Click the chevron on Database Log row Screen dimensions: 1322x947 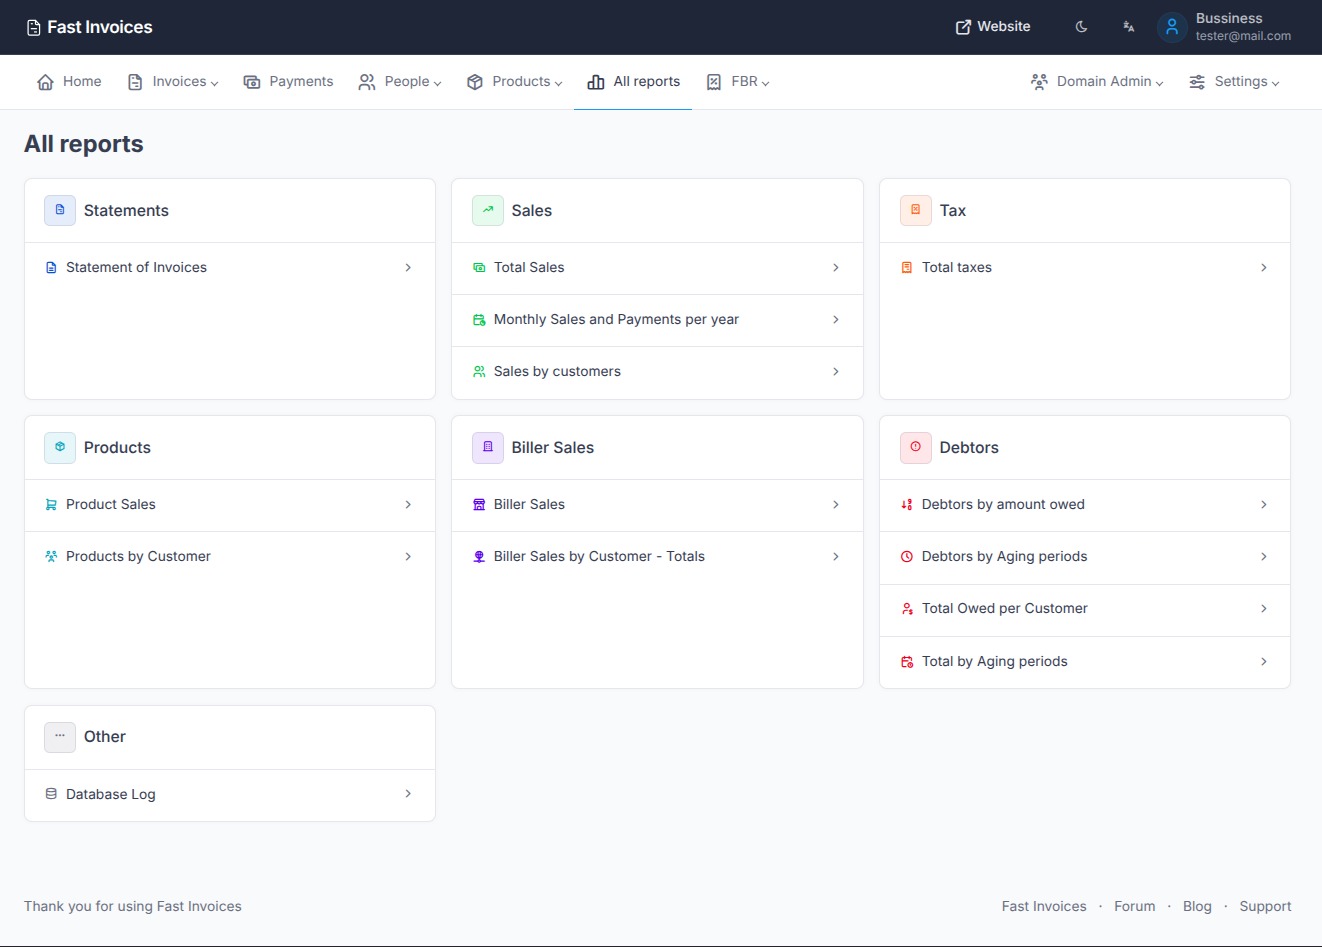tap(408, 794)
